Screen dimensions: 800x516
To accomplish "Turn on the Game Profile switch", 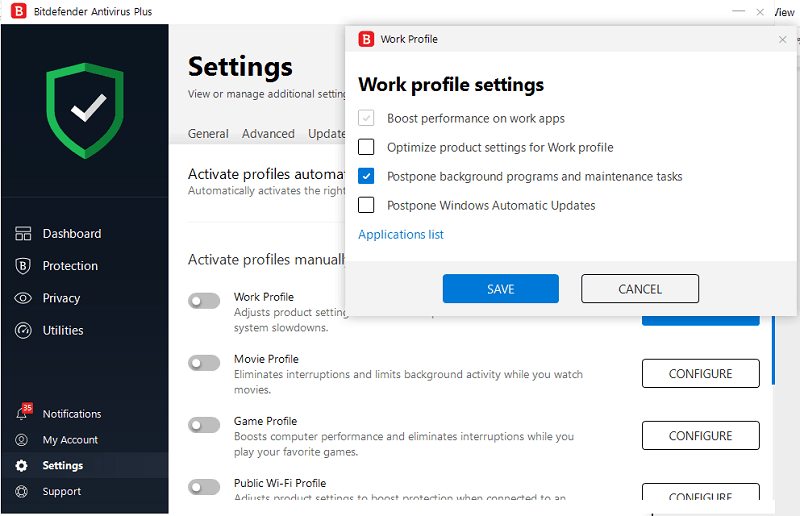I will pyautogui.click(x=204, y=425).
